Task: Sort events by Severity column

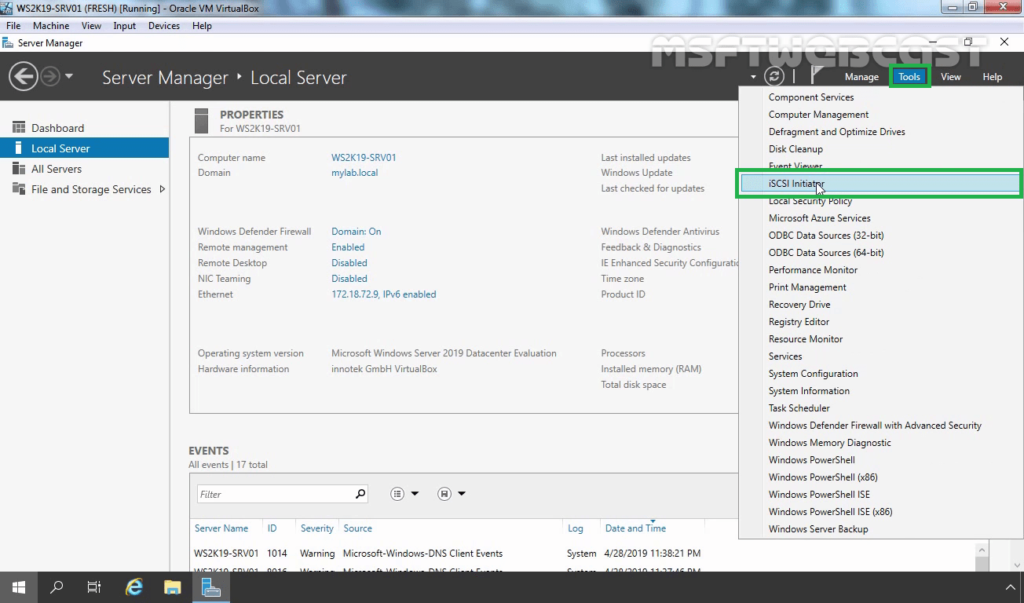Action: 317,528
